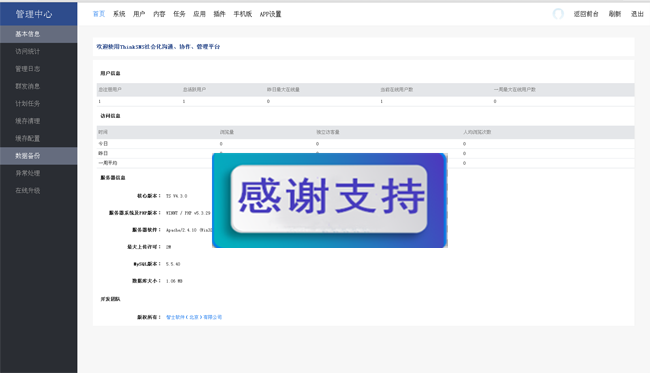Switch to the 任务 navigation tab
The height and width of the screenshot is (373, 650).
point(179,14)
